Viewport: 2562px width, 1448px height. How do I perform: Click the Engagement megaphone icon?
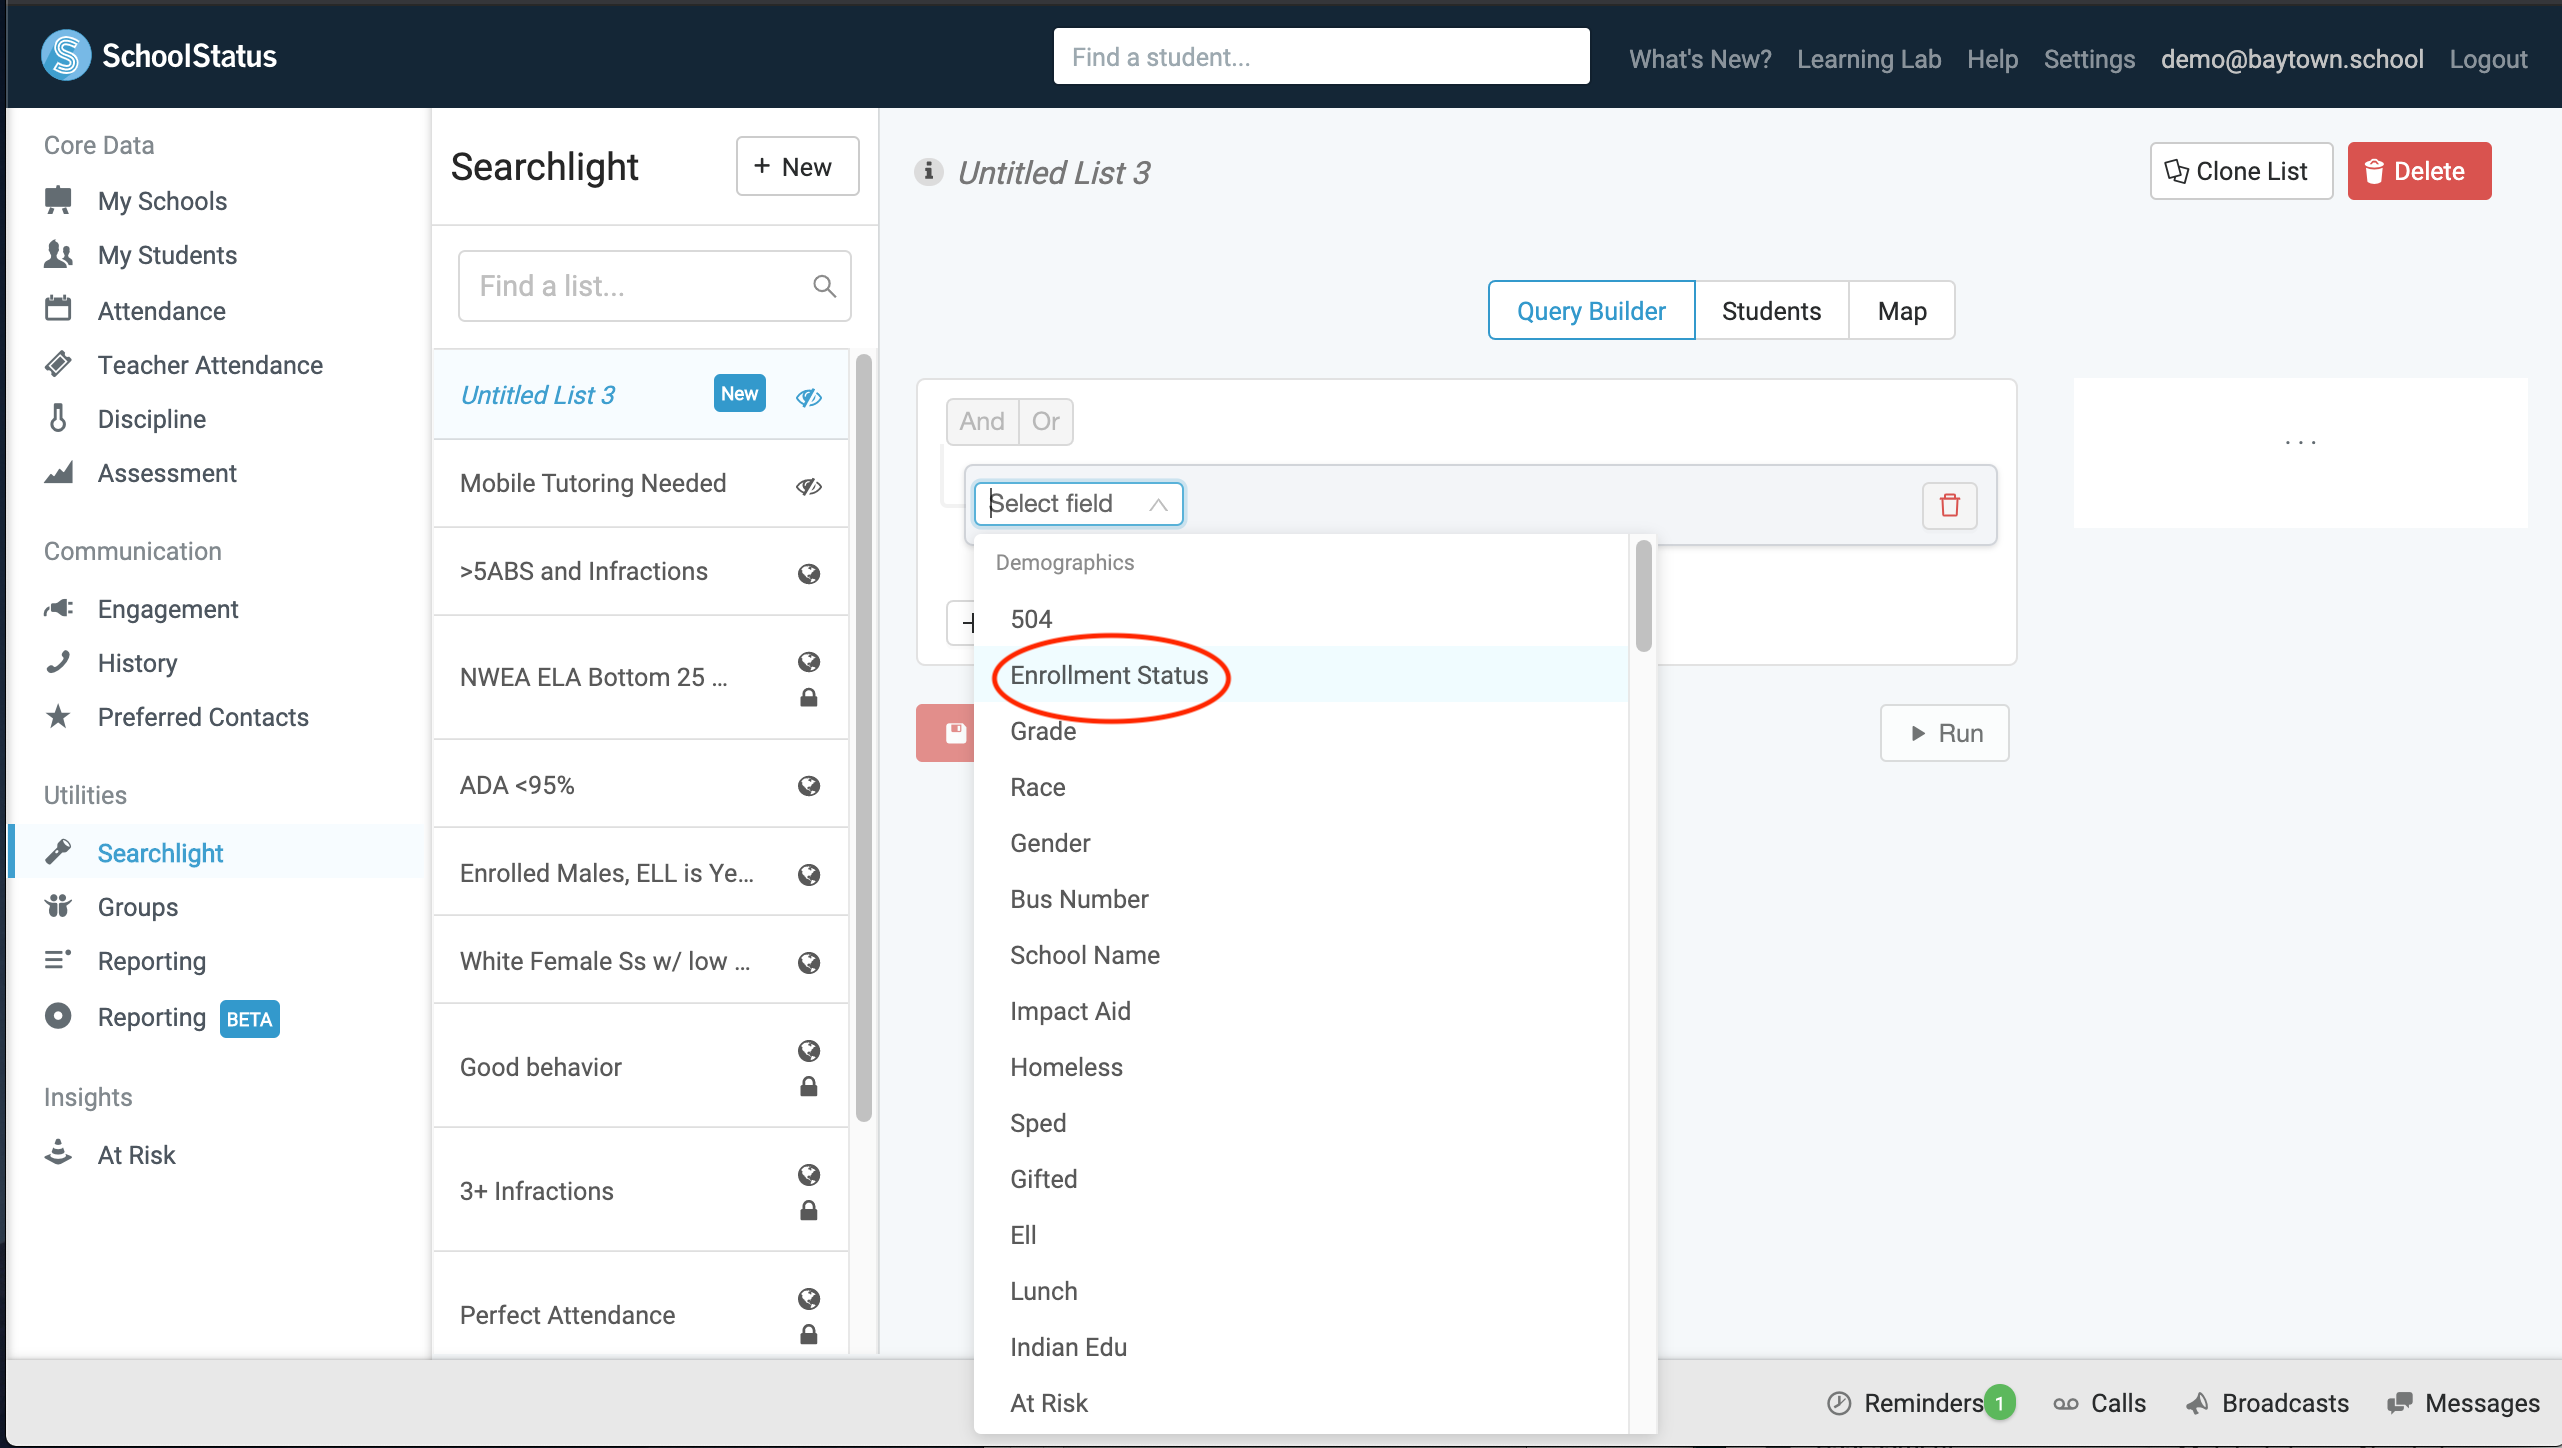tap(58, 608)
